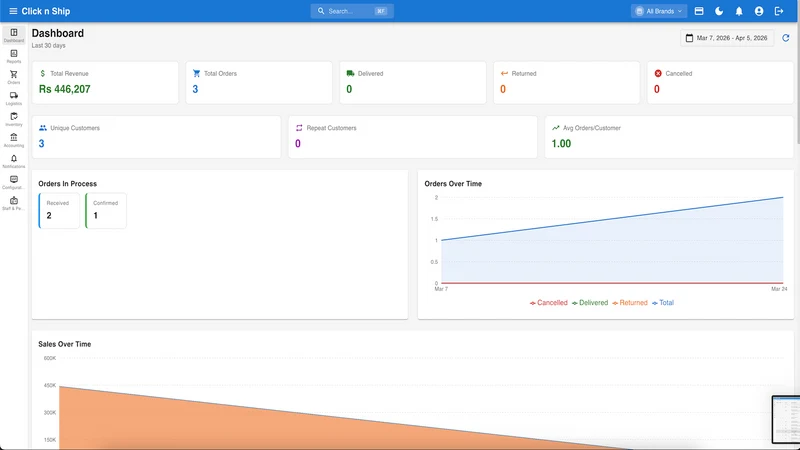This screenshot has width=800, height=450.
Task: Click the Repeat Customers icon
Action: point(299,128)
